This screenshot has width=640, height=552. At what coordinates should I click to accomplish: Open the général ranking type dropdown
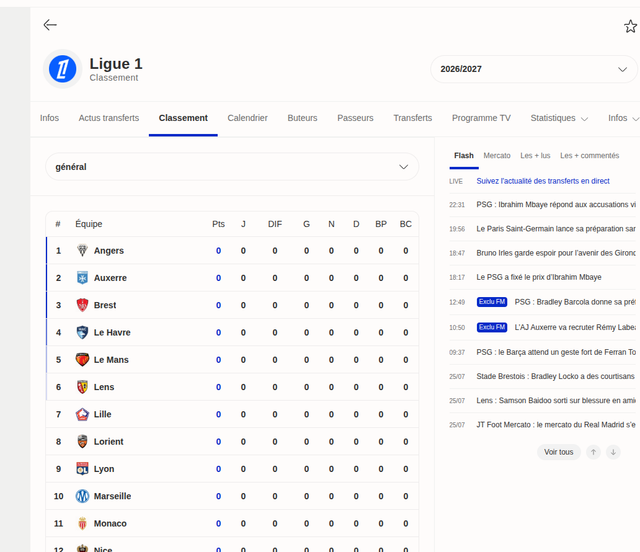click(232, 167)
